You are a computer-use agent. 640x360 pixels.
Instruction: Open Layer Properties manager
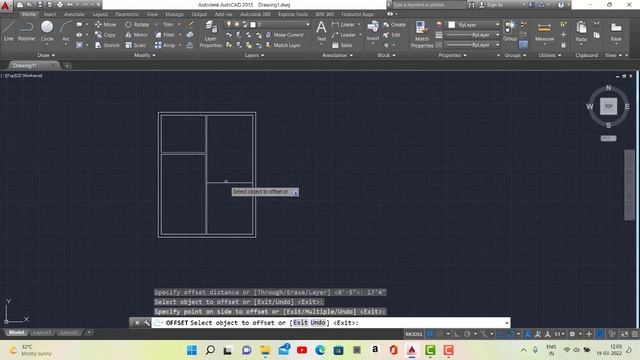click(211, 34)
